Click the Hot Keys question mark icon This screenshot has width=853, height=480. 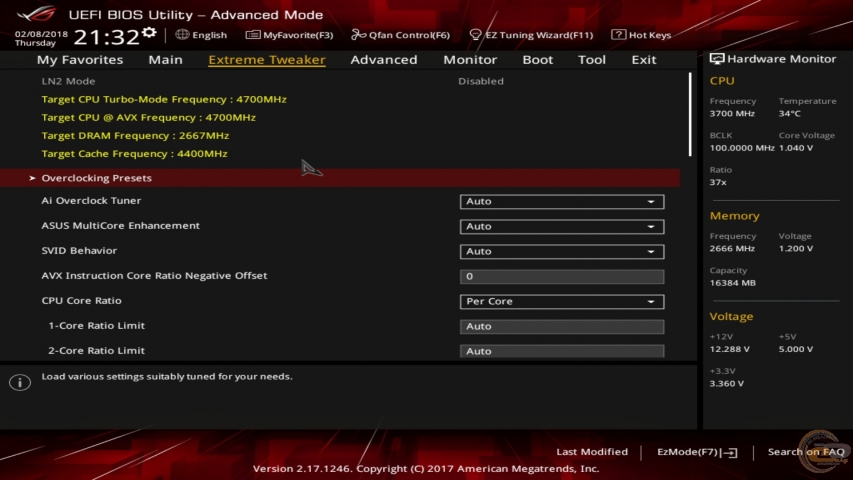pyautogui.click(x=618, y=34)
